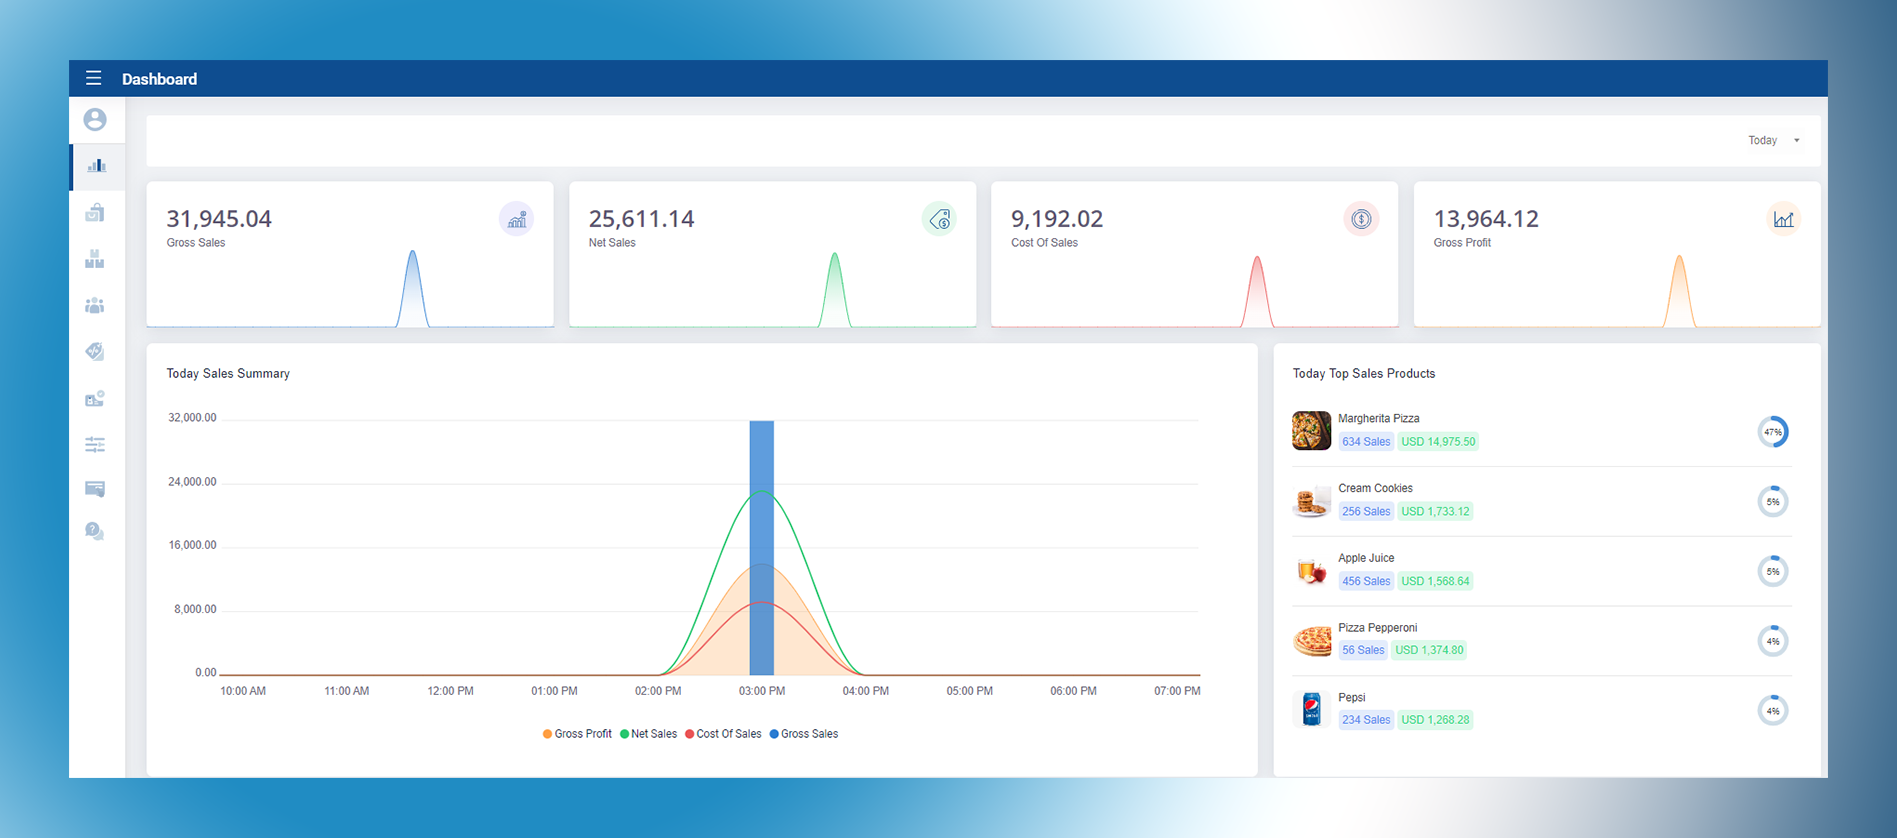Viewport: 1897px width, 838px height.
Task: Open the discount tag sidebar icon
Action: (95, 351)
